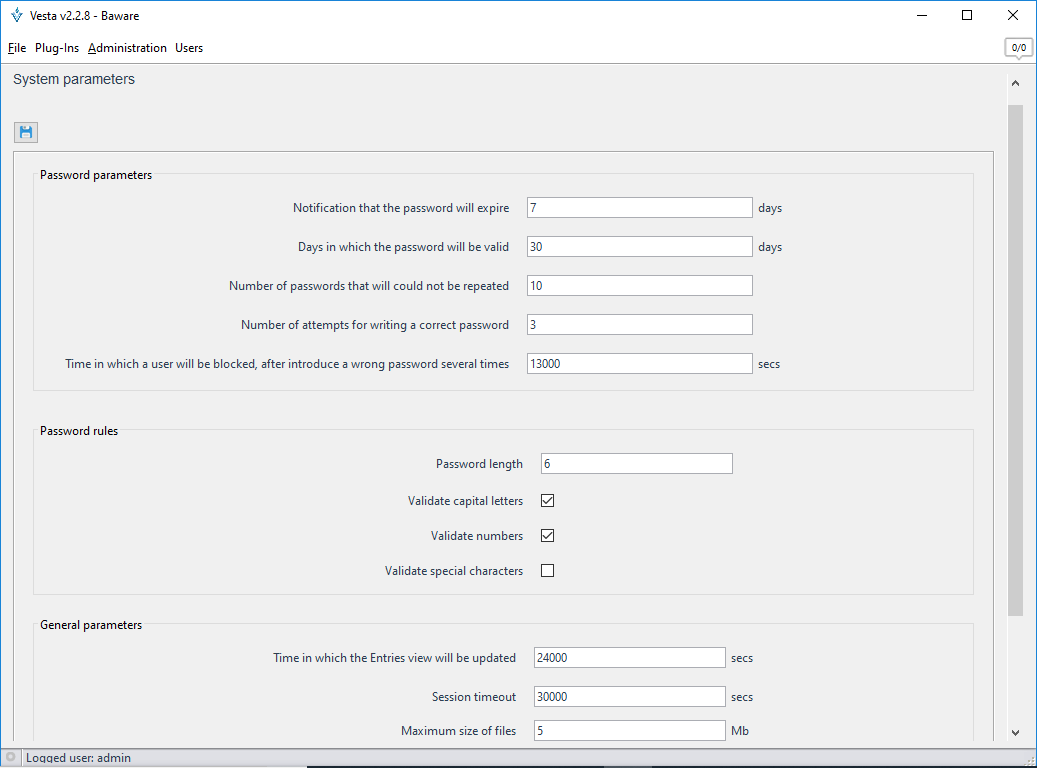Click the Maximum size of files field

[629, 731]
